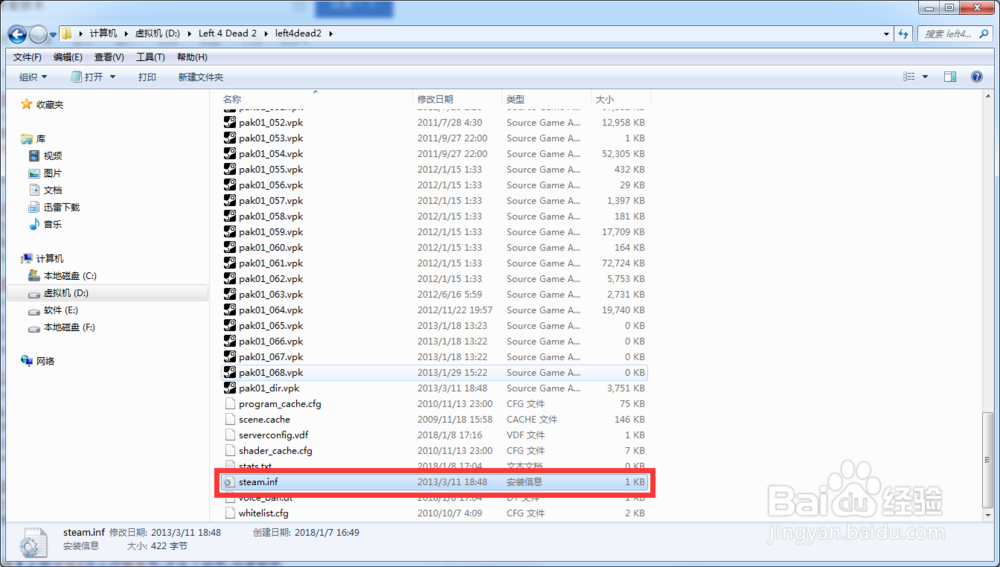The width and height of the screenshot is (1000, 567).
Task: Go back with the Back arrow button
Action: tap(17, 34)
